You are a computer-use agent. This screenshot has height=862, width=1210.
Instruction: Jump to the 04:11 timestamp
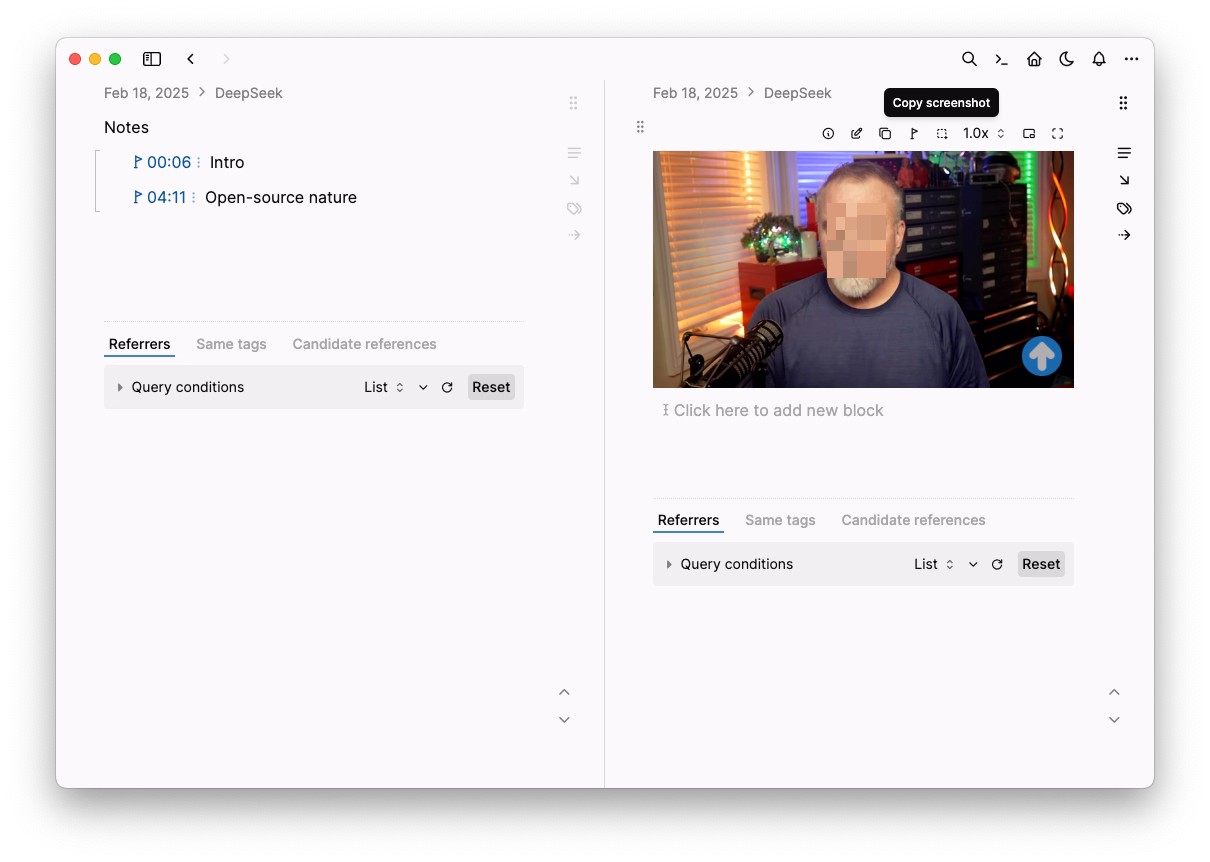point(167,197)
